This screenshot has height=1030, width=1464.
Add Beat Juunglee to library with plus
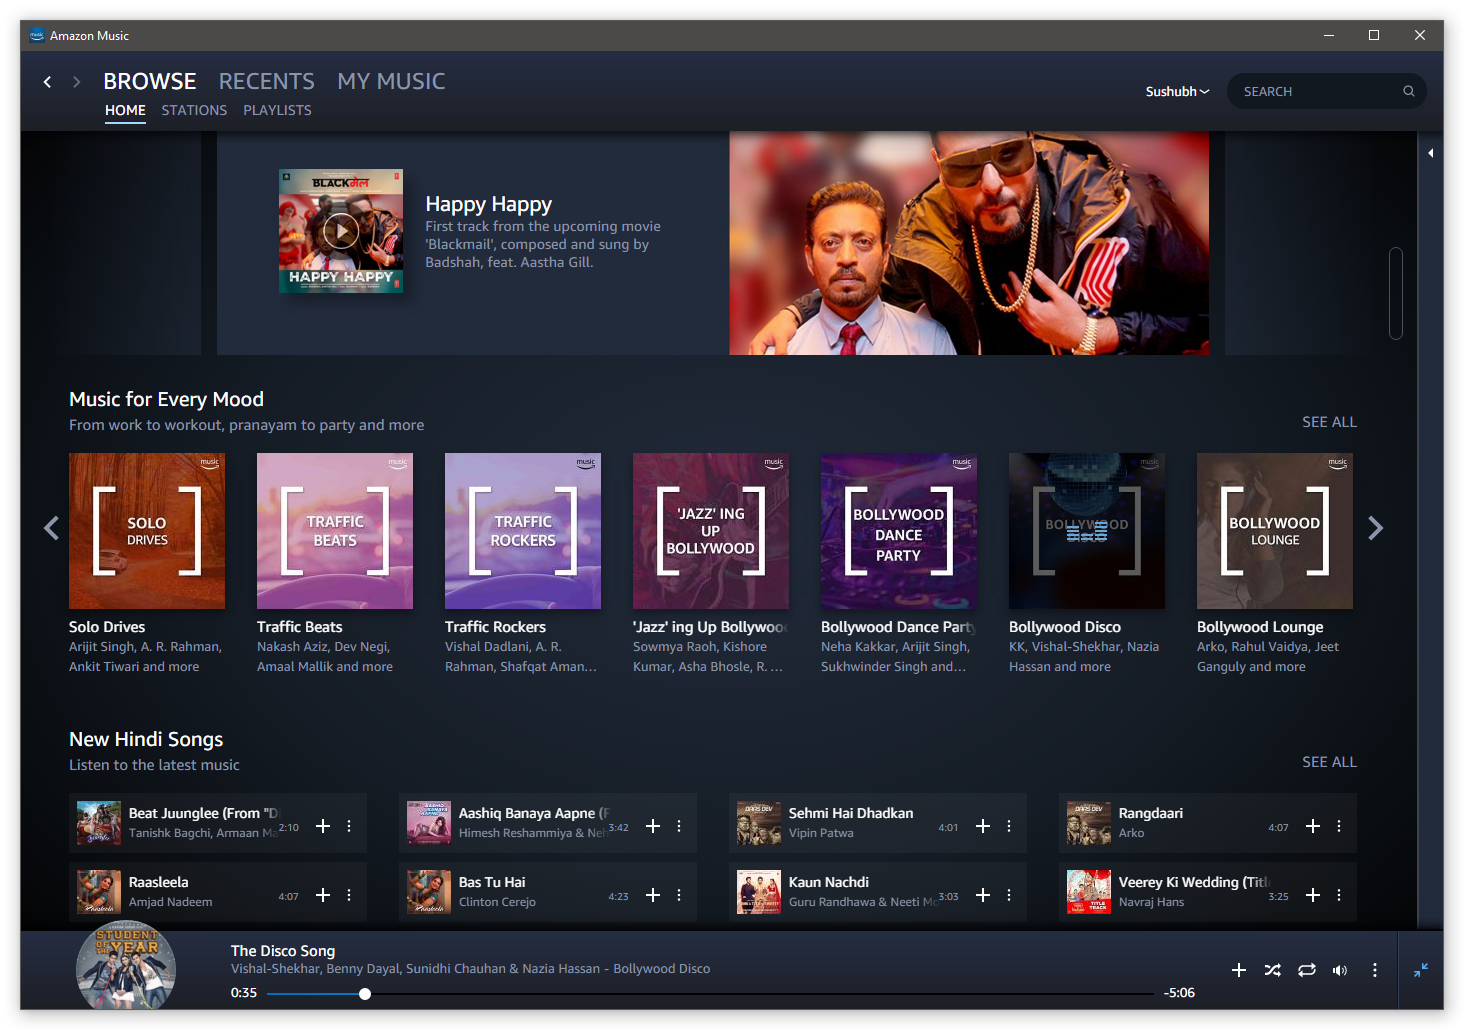[323, 826]
